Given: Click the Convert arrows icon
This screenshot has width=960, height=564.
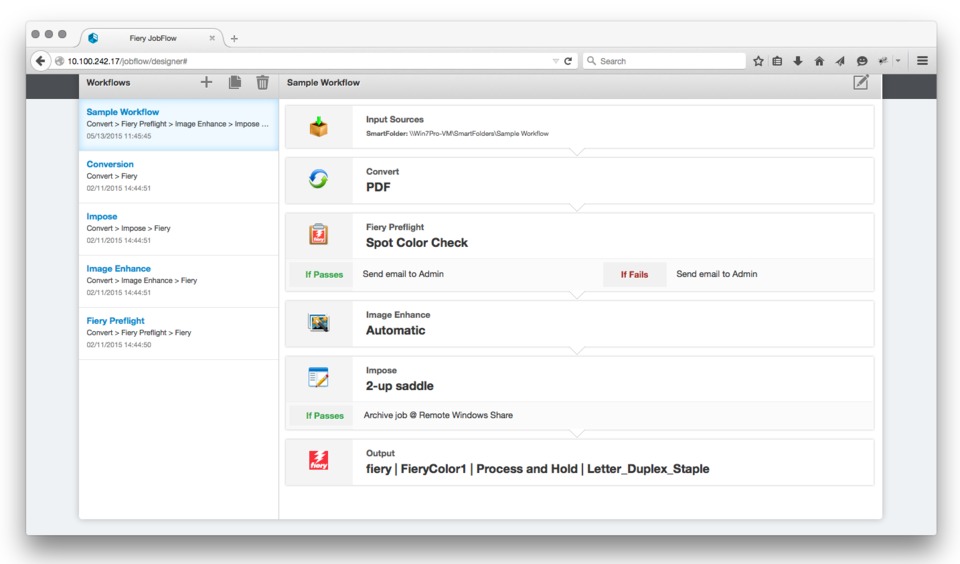Looking at the screenshot, I should coord(318,179).
